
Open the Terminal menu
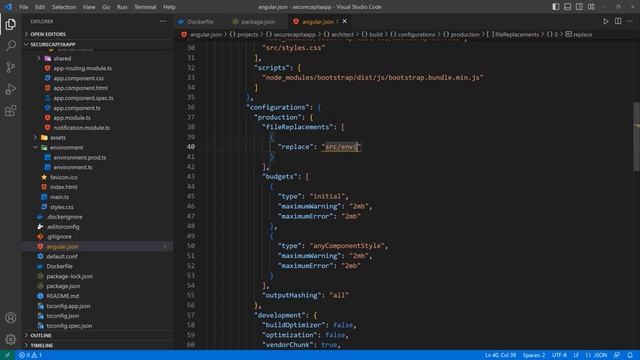pyautogui.click(x=145, y=7)
